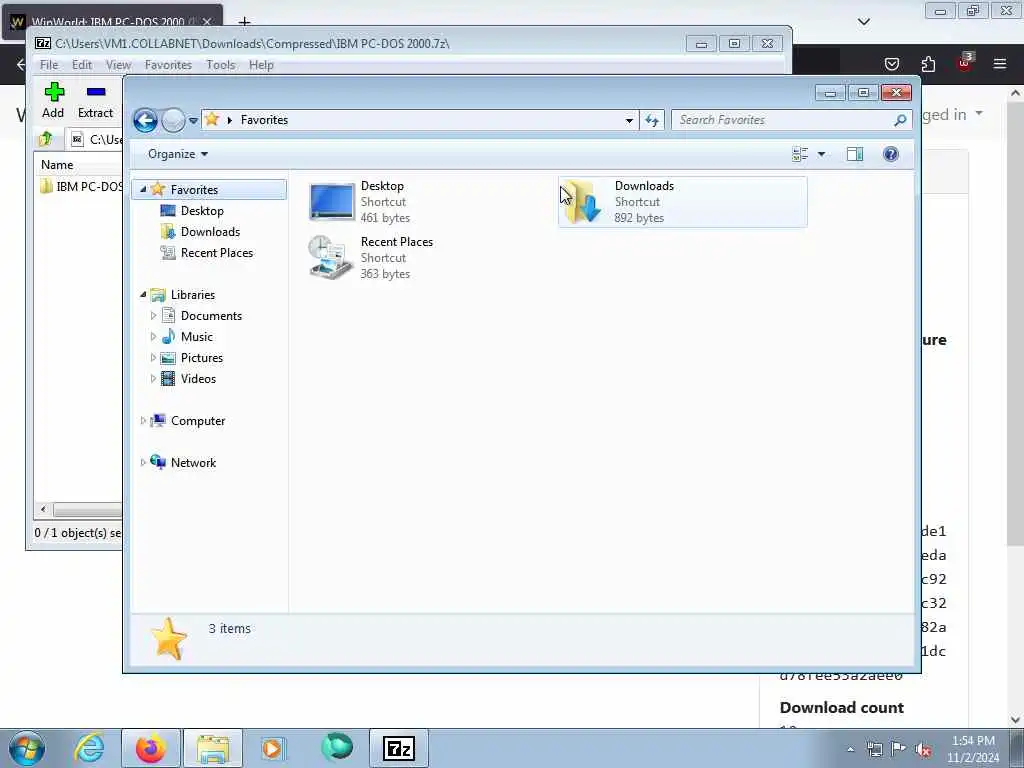Launch Internet Explorer from taskbar
The image size is (1024, 768).
[x=89, y=748]
